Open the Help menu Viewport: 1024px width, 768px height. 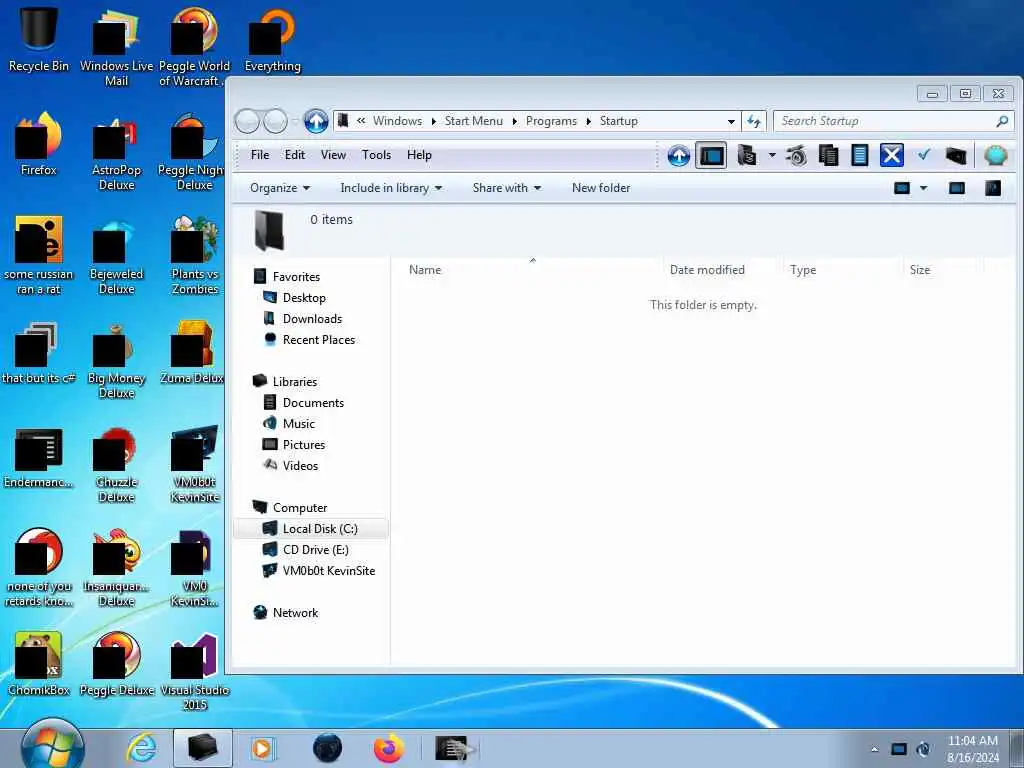point(419,155)
